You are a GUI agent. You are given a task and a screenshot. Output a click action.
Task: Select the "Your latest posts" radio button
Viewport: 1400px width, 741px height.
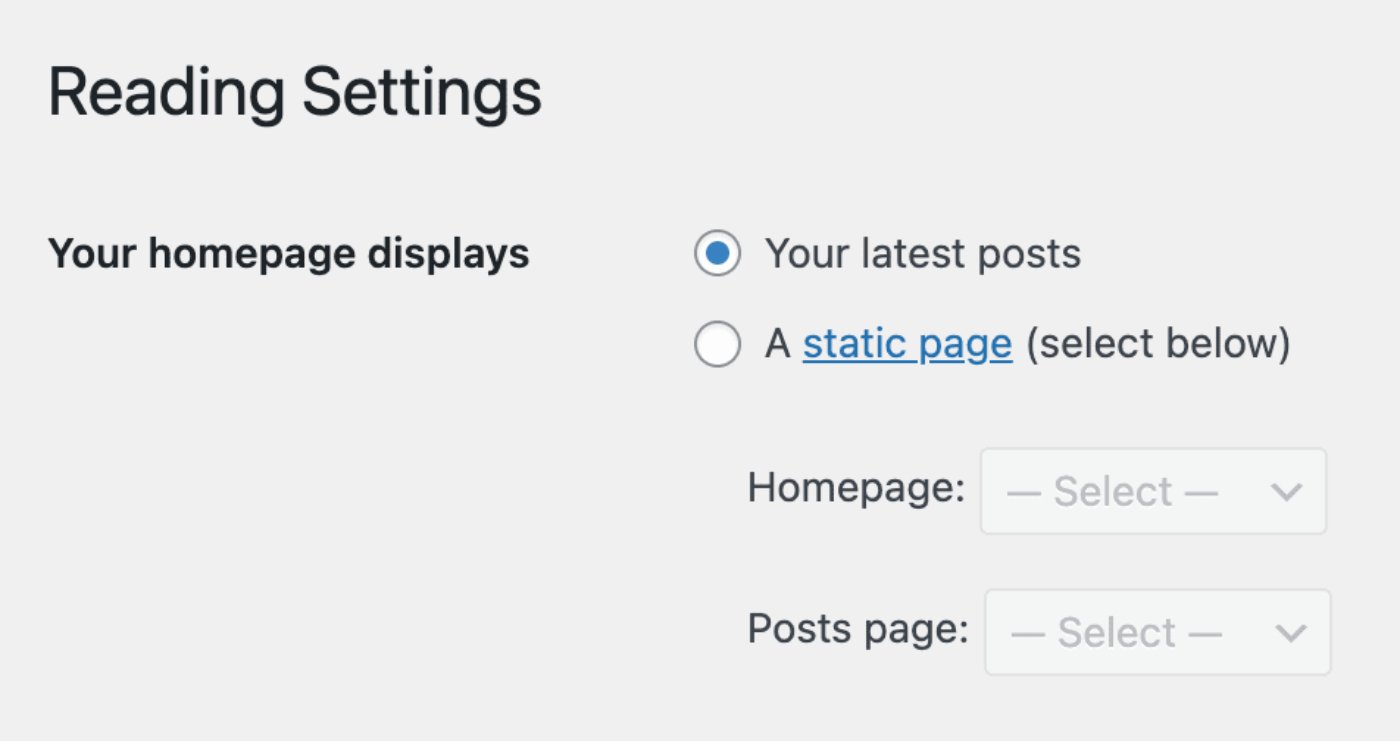[717, 254]
